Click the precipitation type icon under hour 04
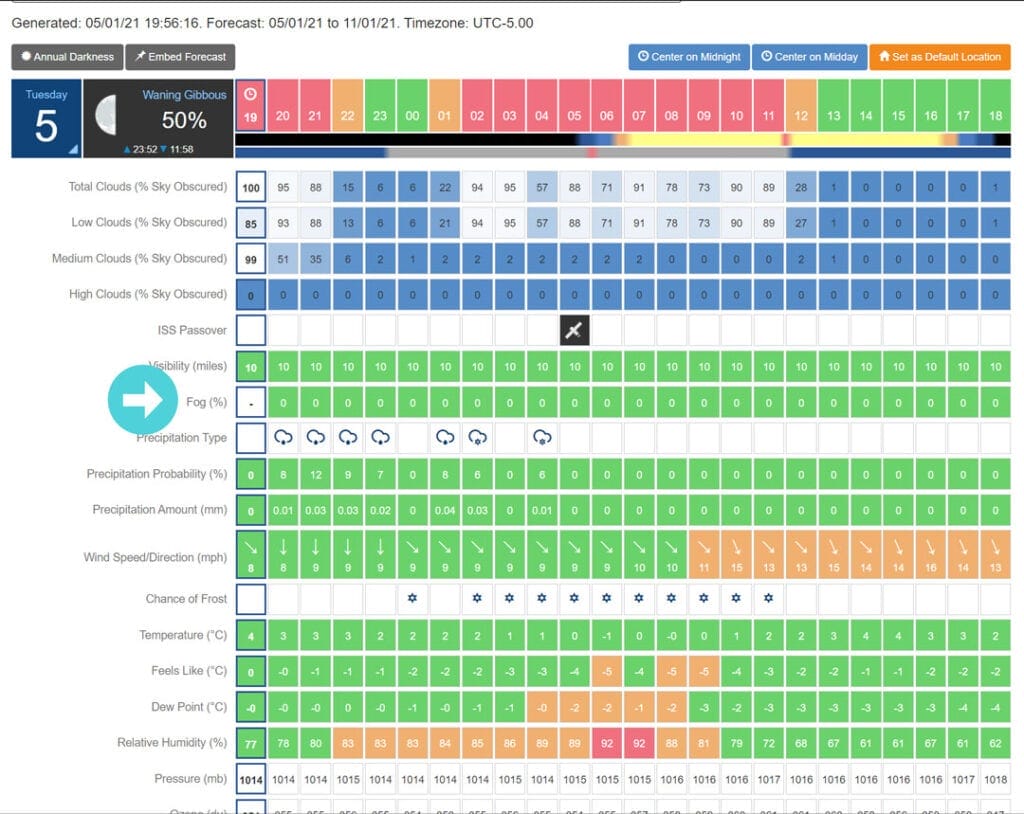Viewport: 1024px width, 814px height. click(x=542, y=438)
